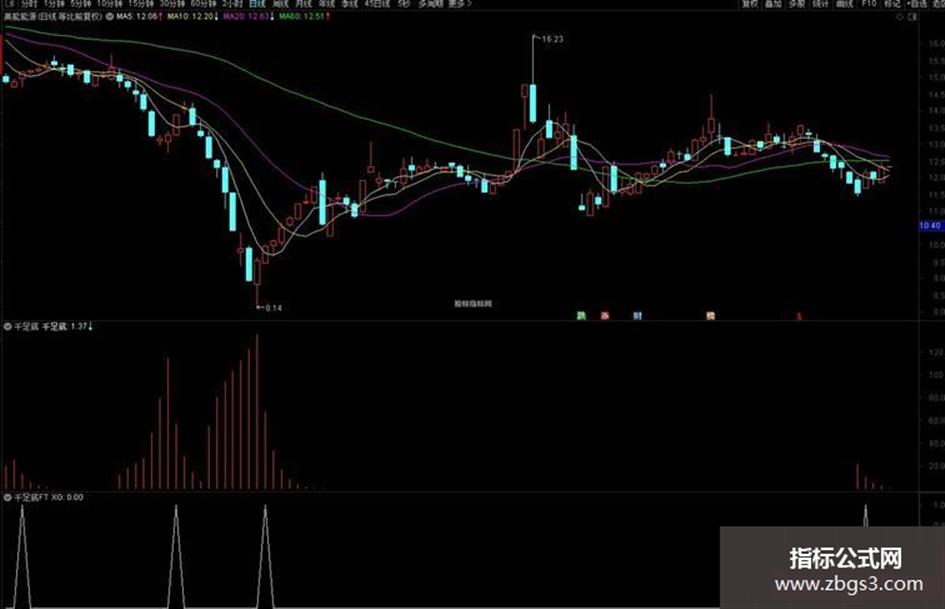Select the 周线 weekly chart tab
This screenshot has height=609, width=945.
pyautogui.click(x=281, y=4)
